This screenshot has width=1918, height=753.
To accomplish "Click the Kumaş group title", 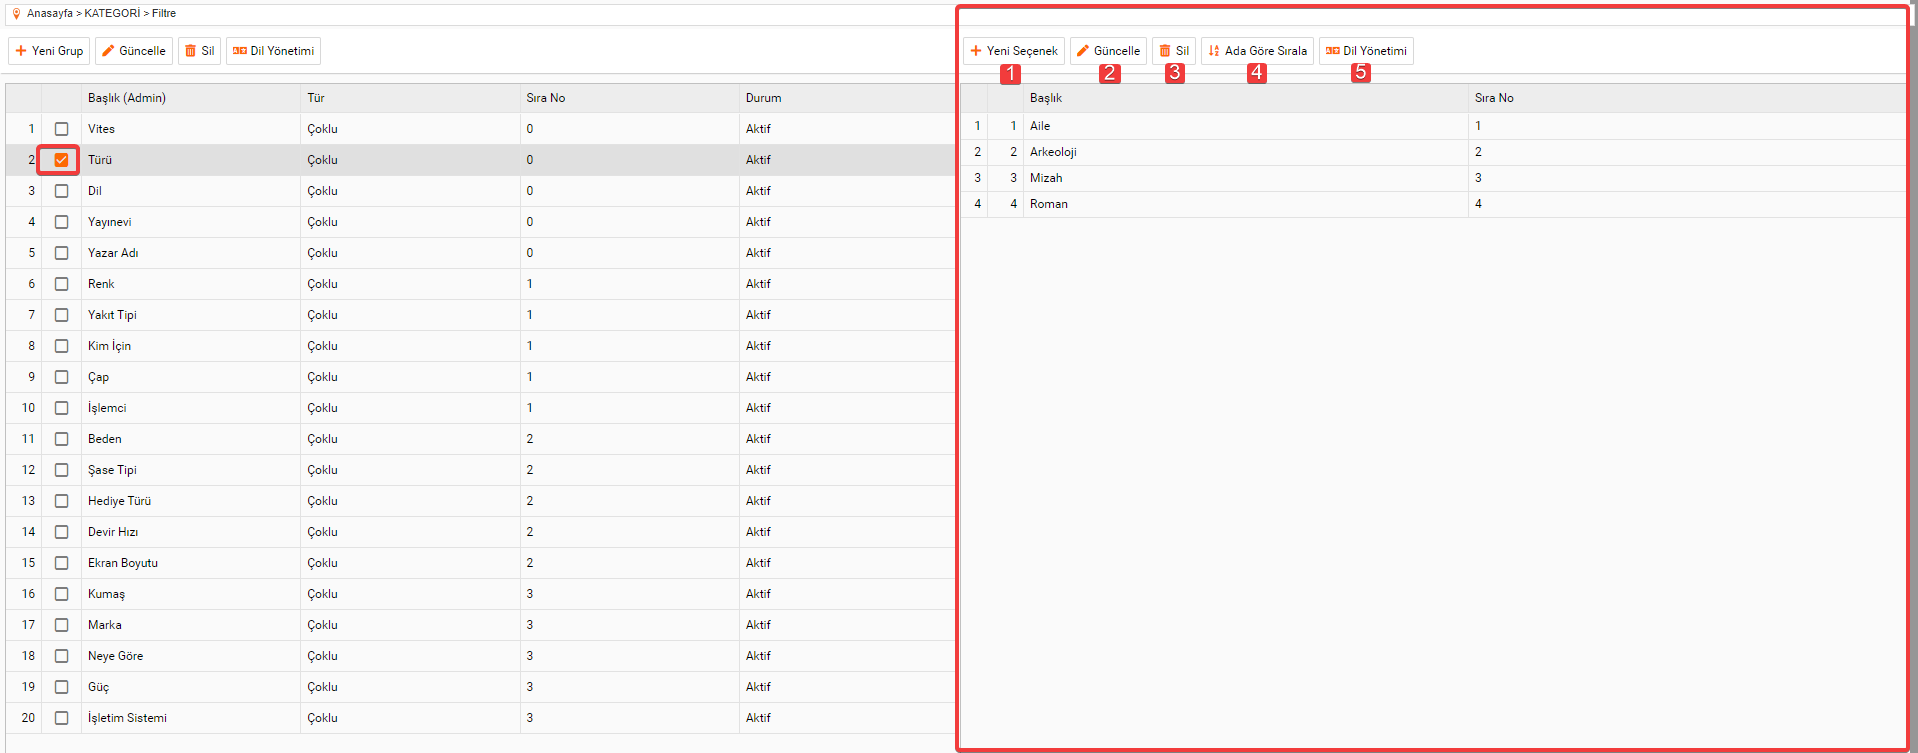I will coord(106,594).
